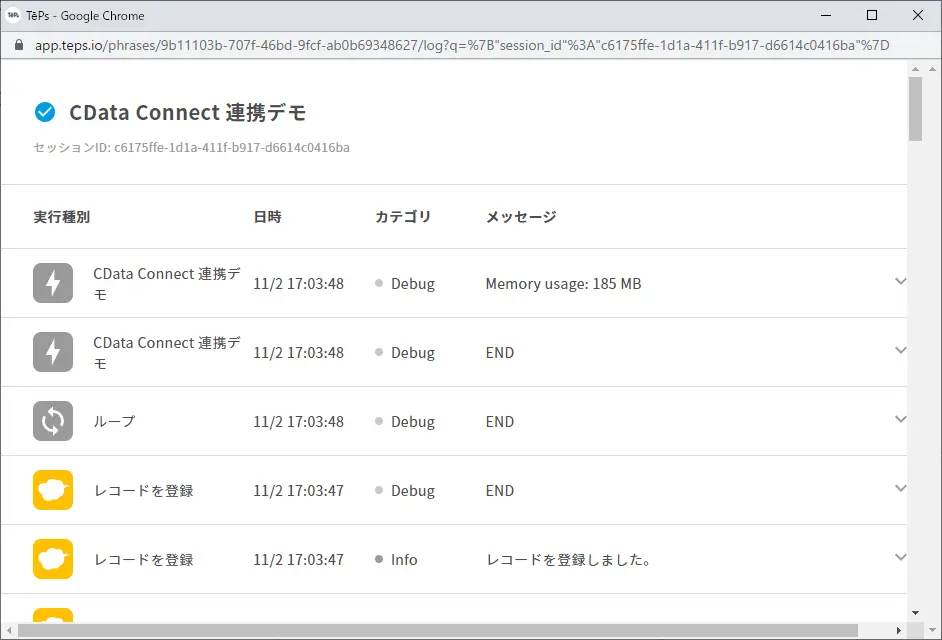942x640 pixels.
Task: Click lightning icon in Memory usage row
Action: point(53,283)
